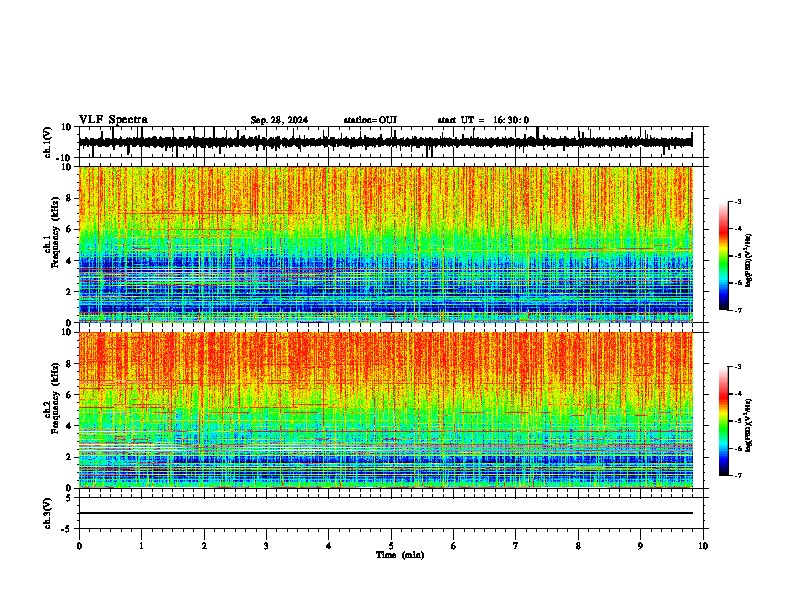Click the ch.2 color scale log(PSD) unit label
This screenshot has width=792, height=612.
(x=748, y=426)
